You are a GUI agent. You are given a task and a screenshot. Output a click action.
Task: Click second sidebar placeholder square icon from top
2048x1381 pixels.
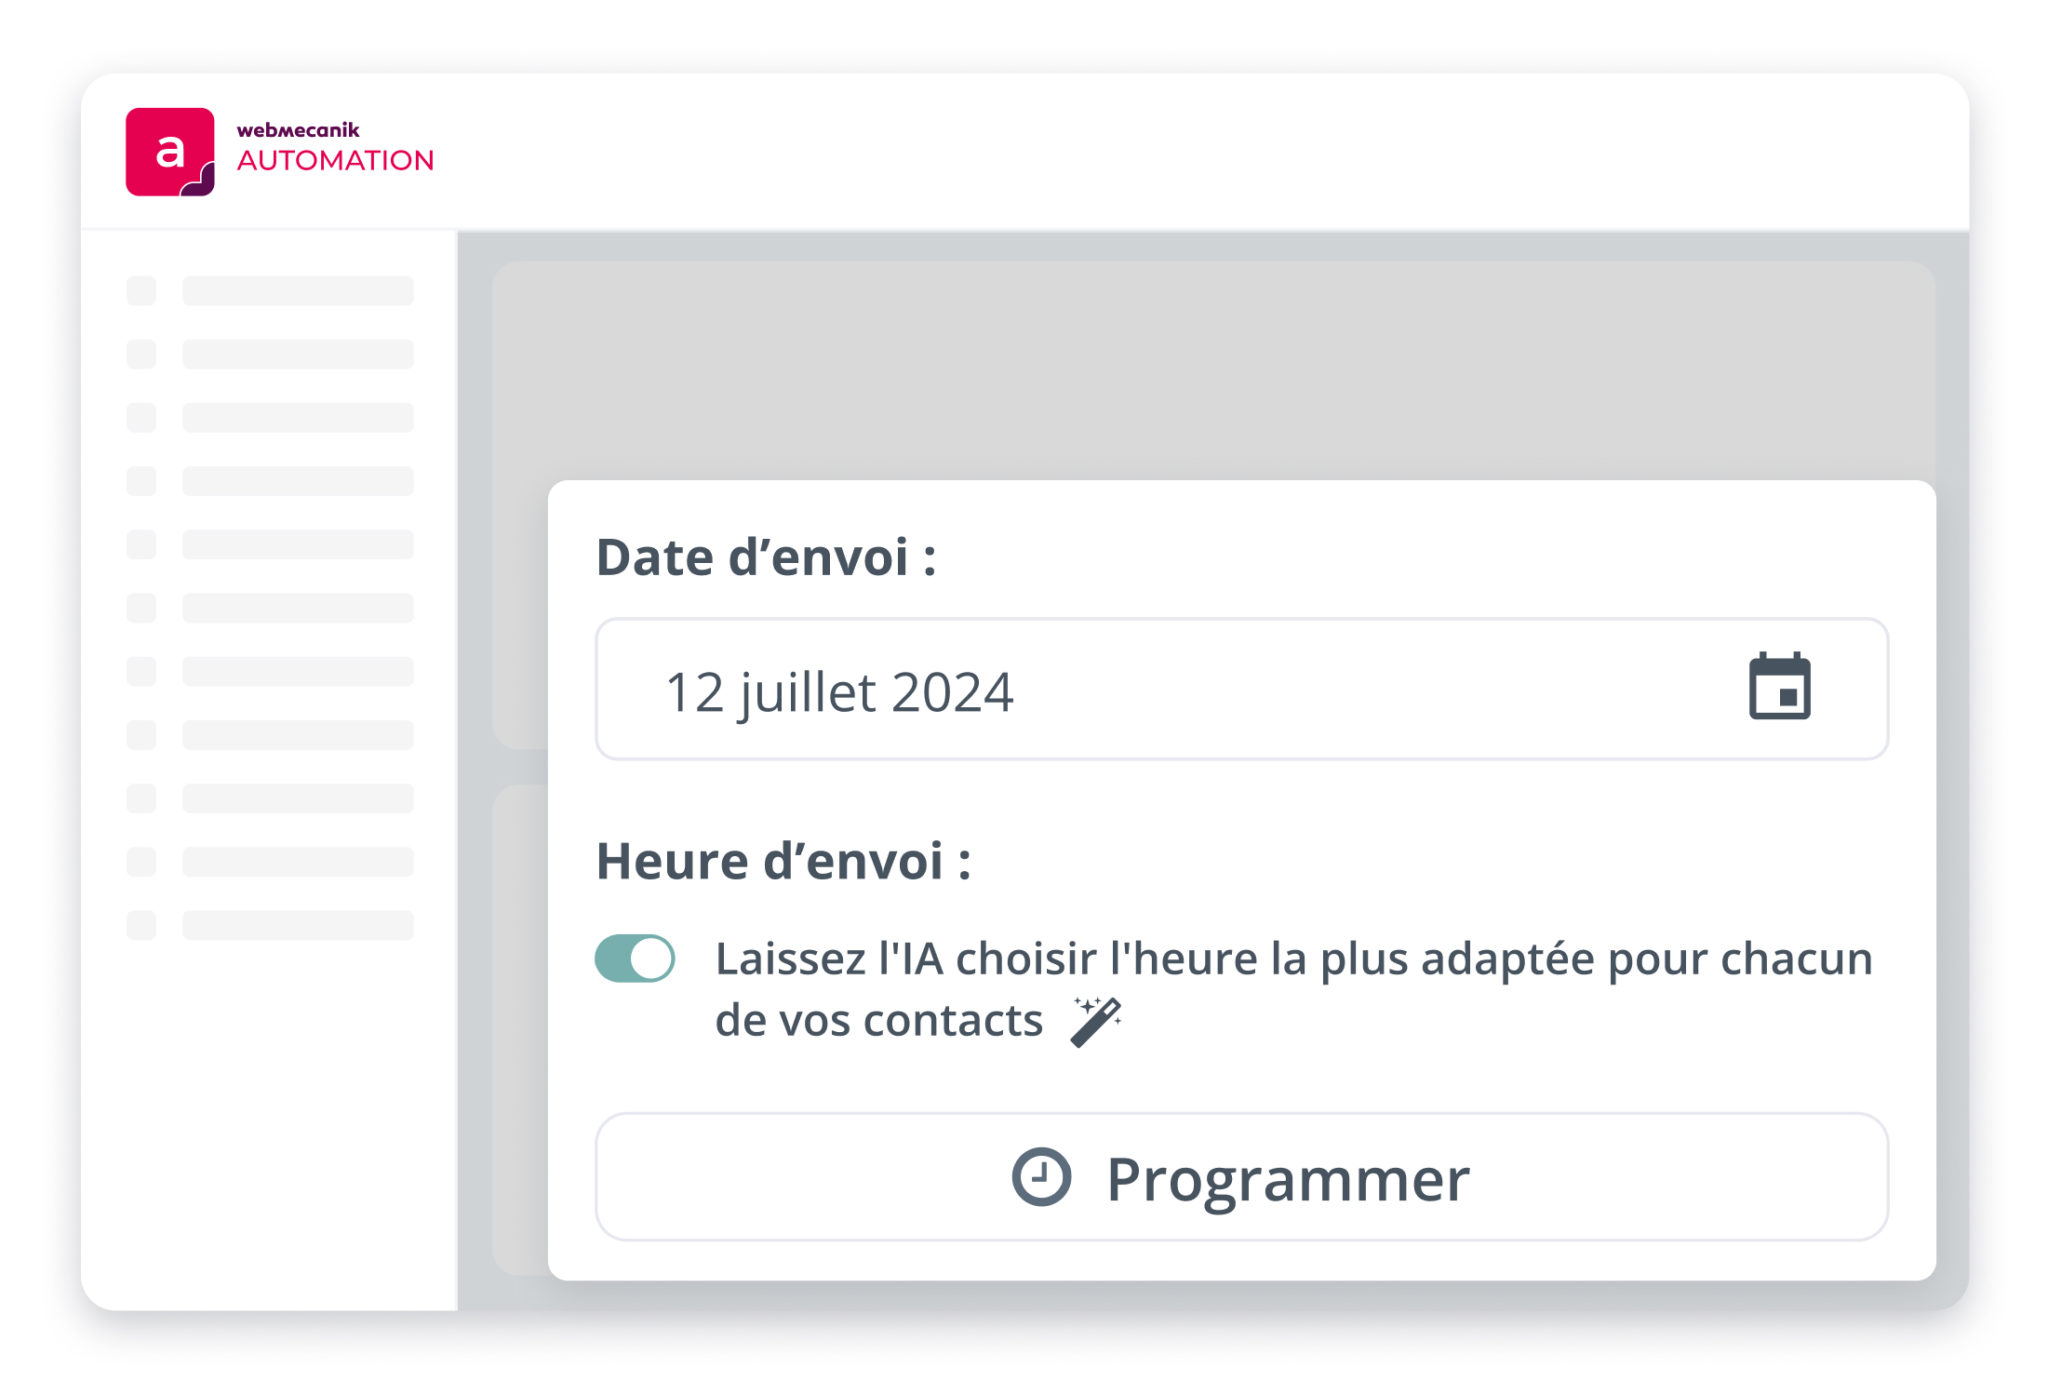141,354
